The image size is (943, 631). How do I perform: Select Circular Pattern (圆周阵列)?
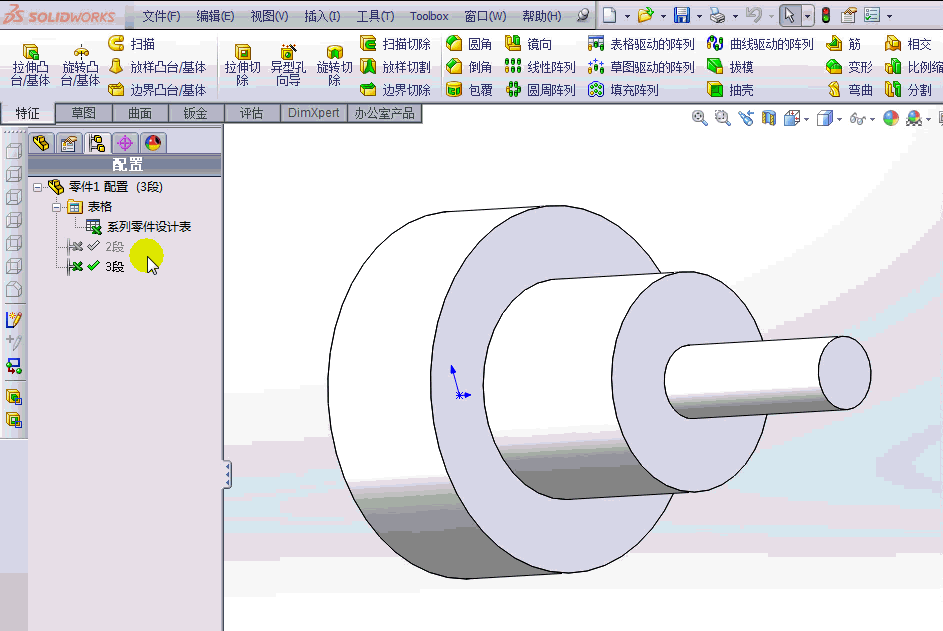tap(540, 90)
